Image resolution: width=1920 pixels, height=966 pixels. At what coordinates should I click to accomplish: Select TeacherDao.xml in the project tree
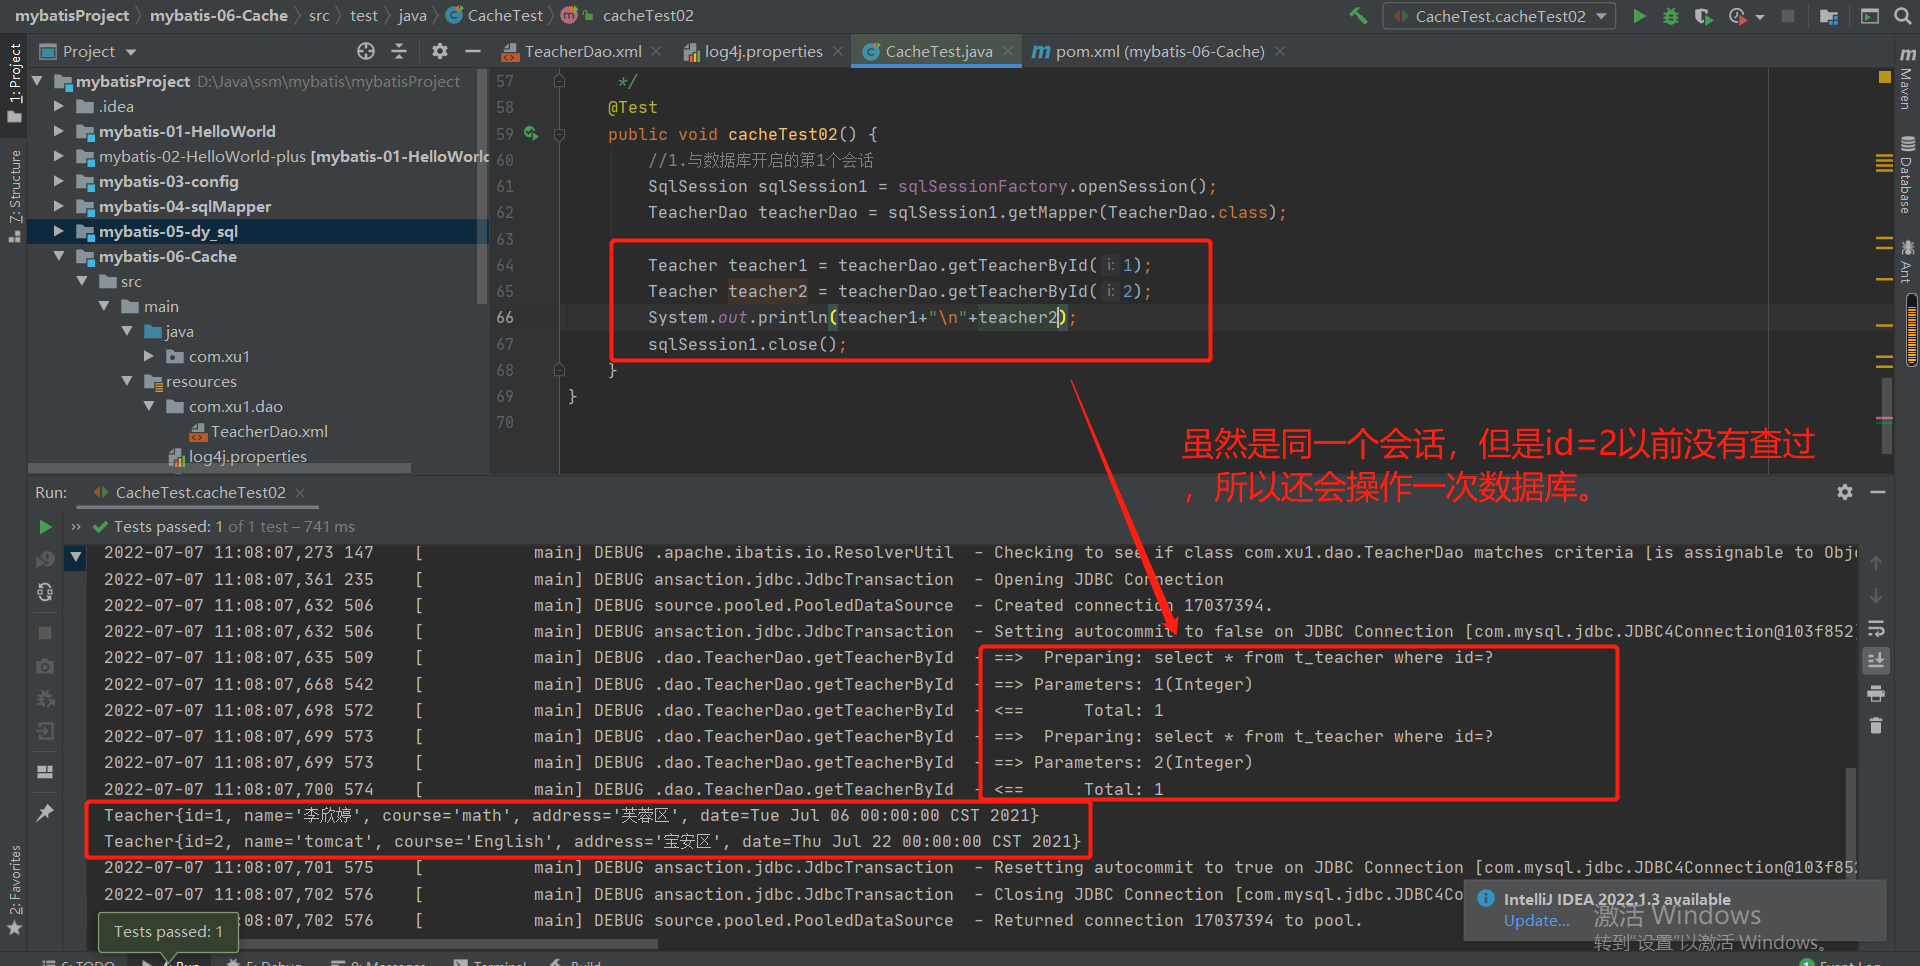[x=269, y=431]
